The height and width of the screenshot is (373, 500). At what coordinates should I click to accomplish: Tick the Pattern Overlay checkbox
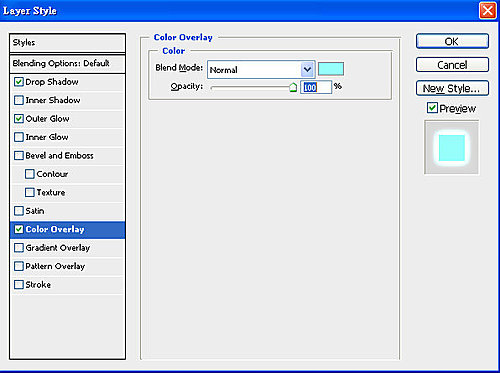click(x=19, y=266)
